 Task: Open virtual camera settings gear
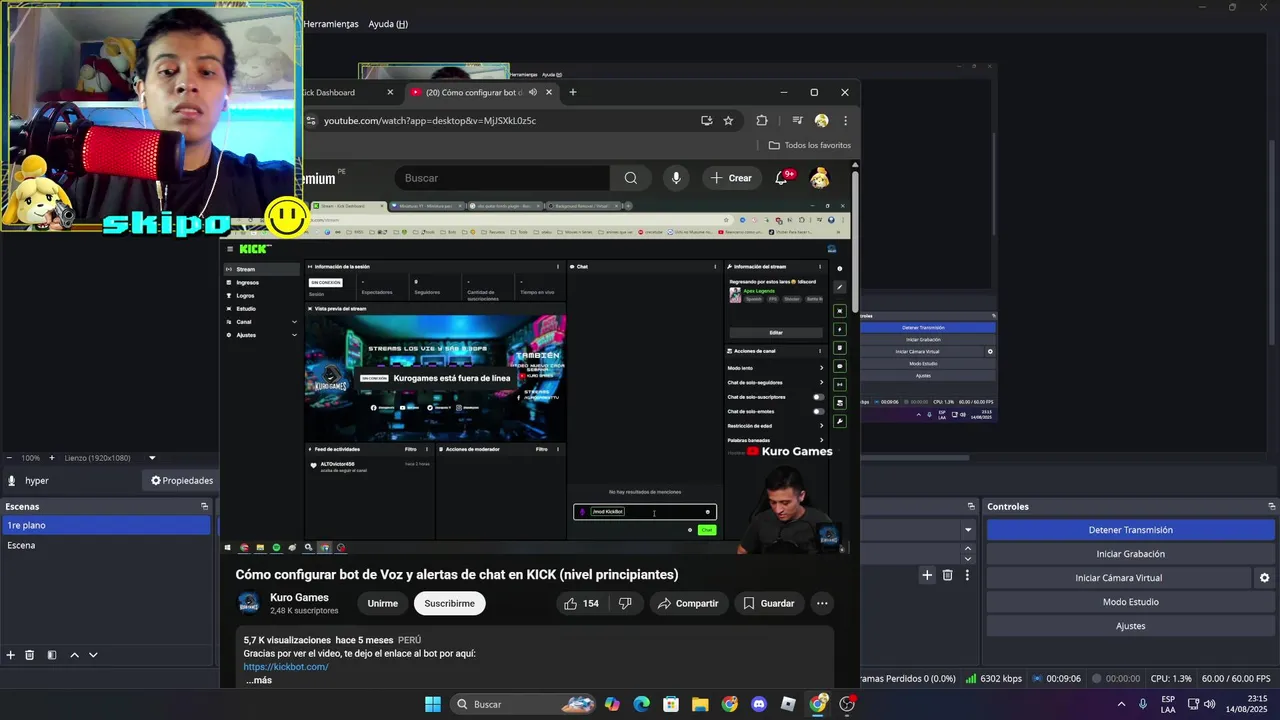1264,578
